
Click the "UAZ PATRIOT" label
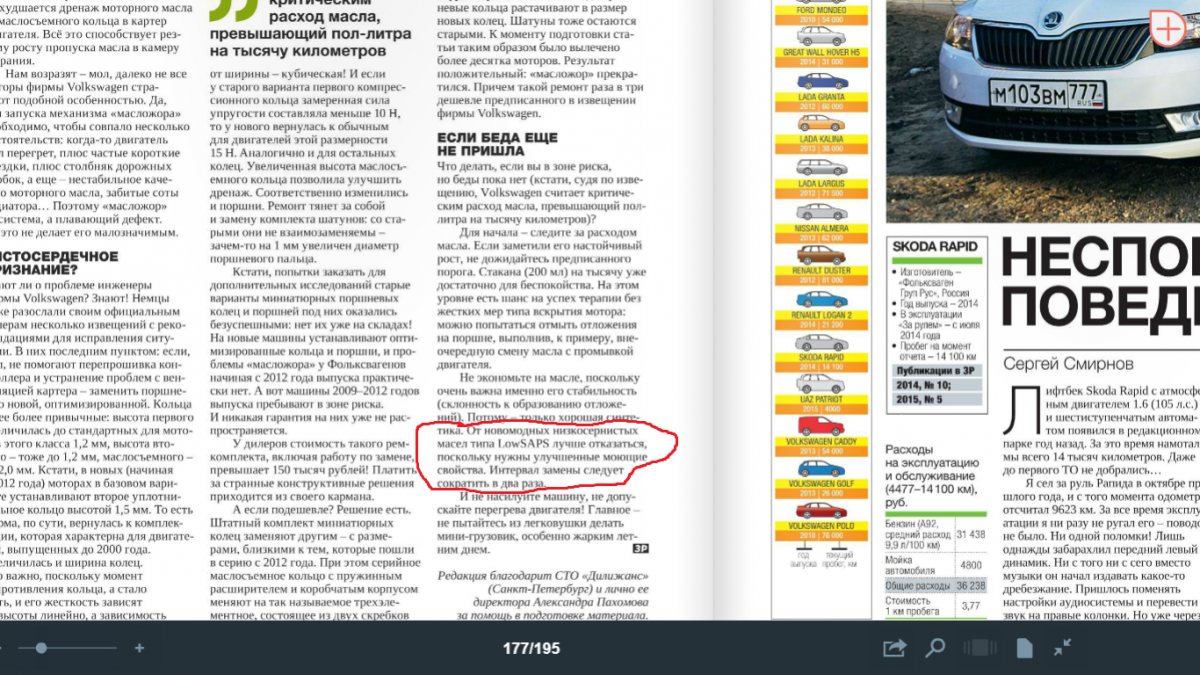click(821, 400)
